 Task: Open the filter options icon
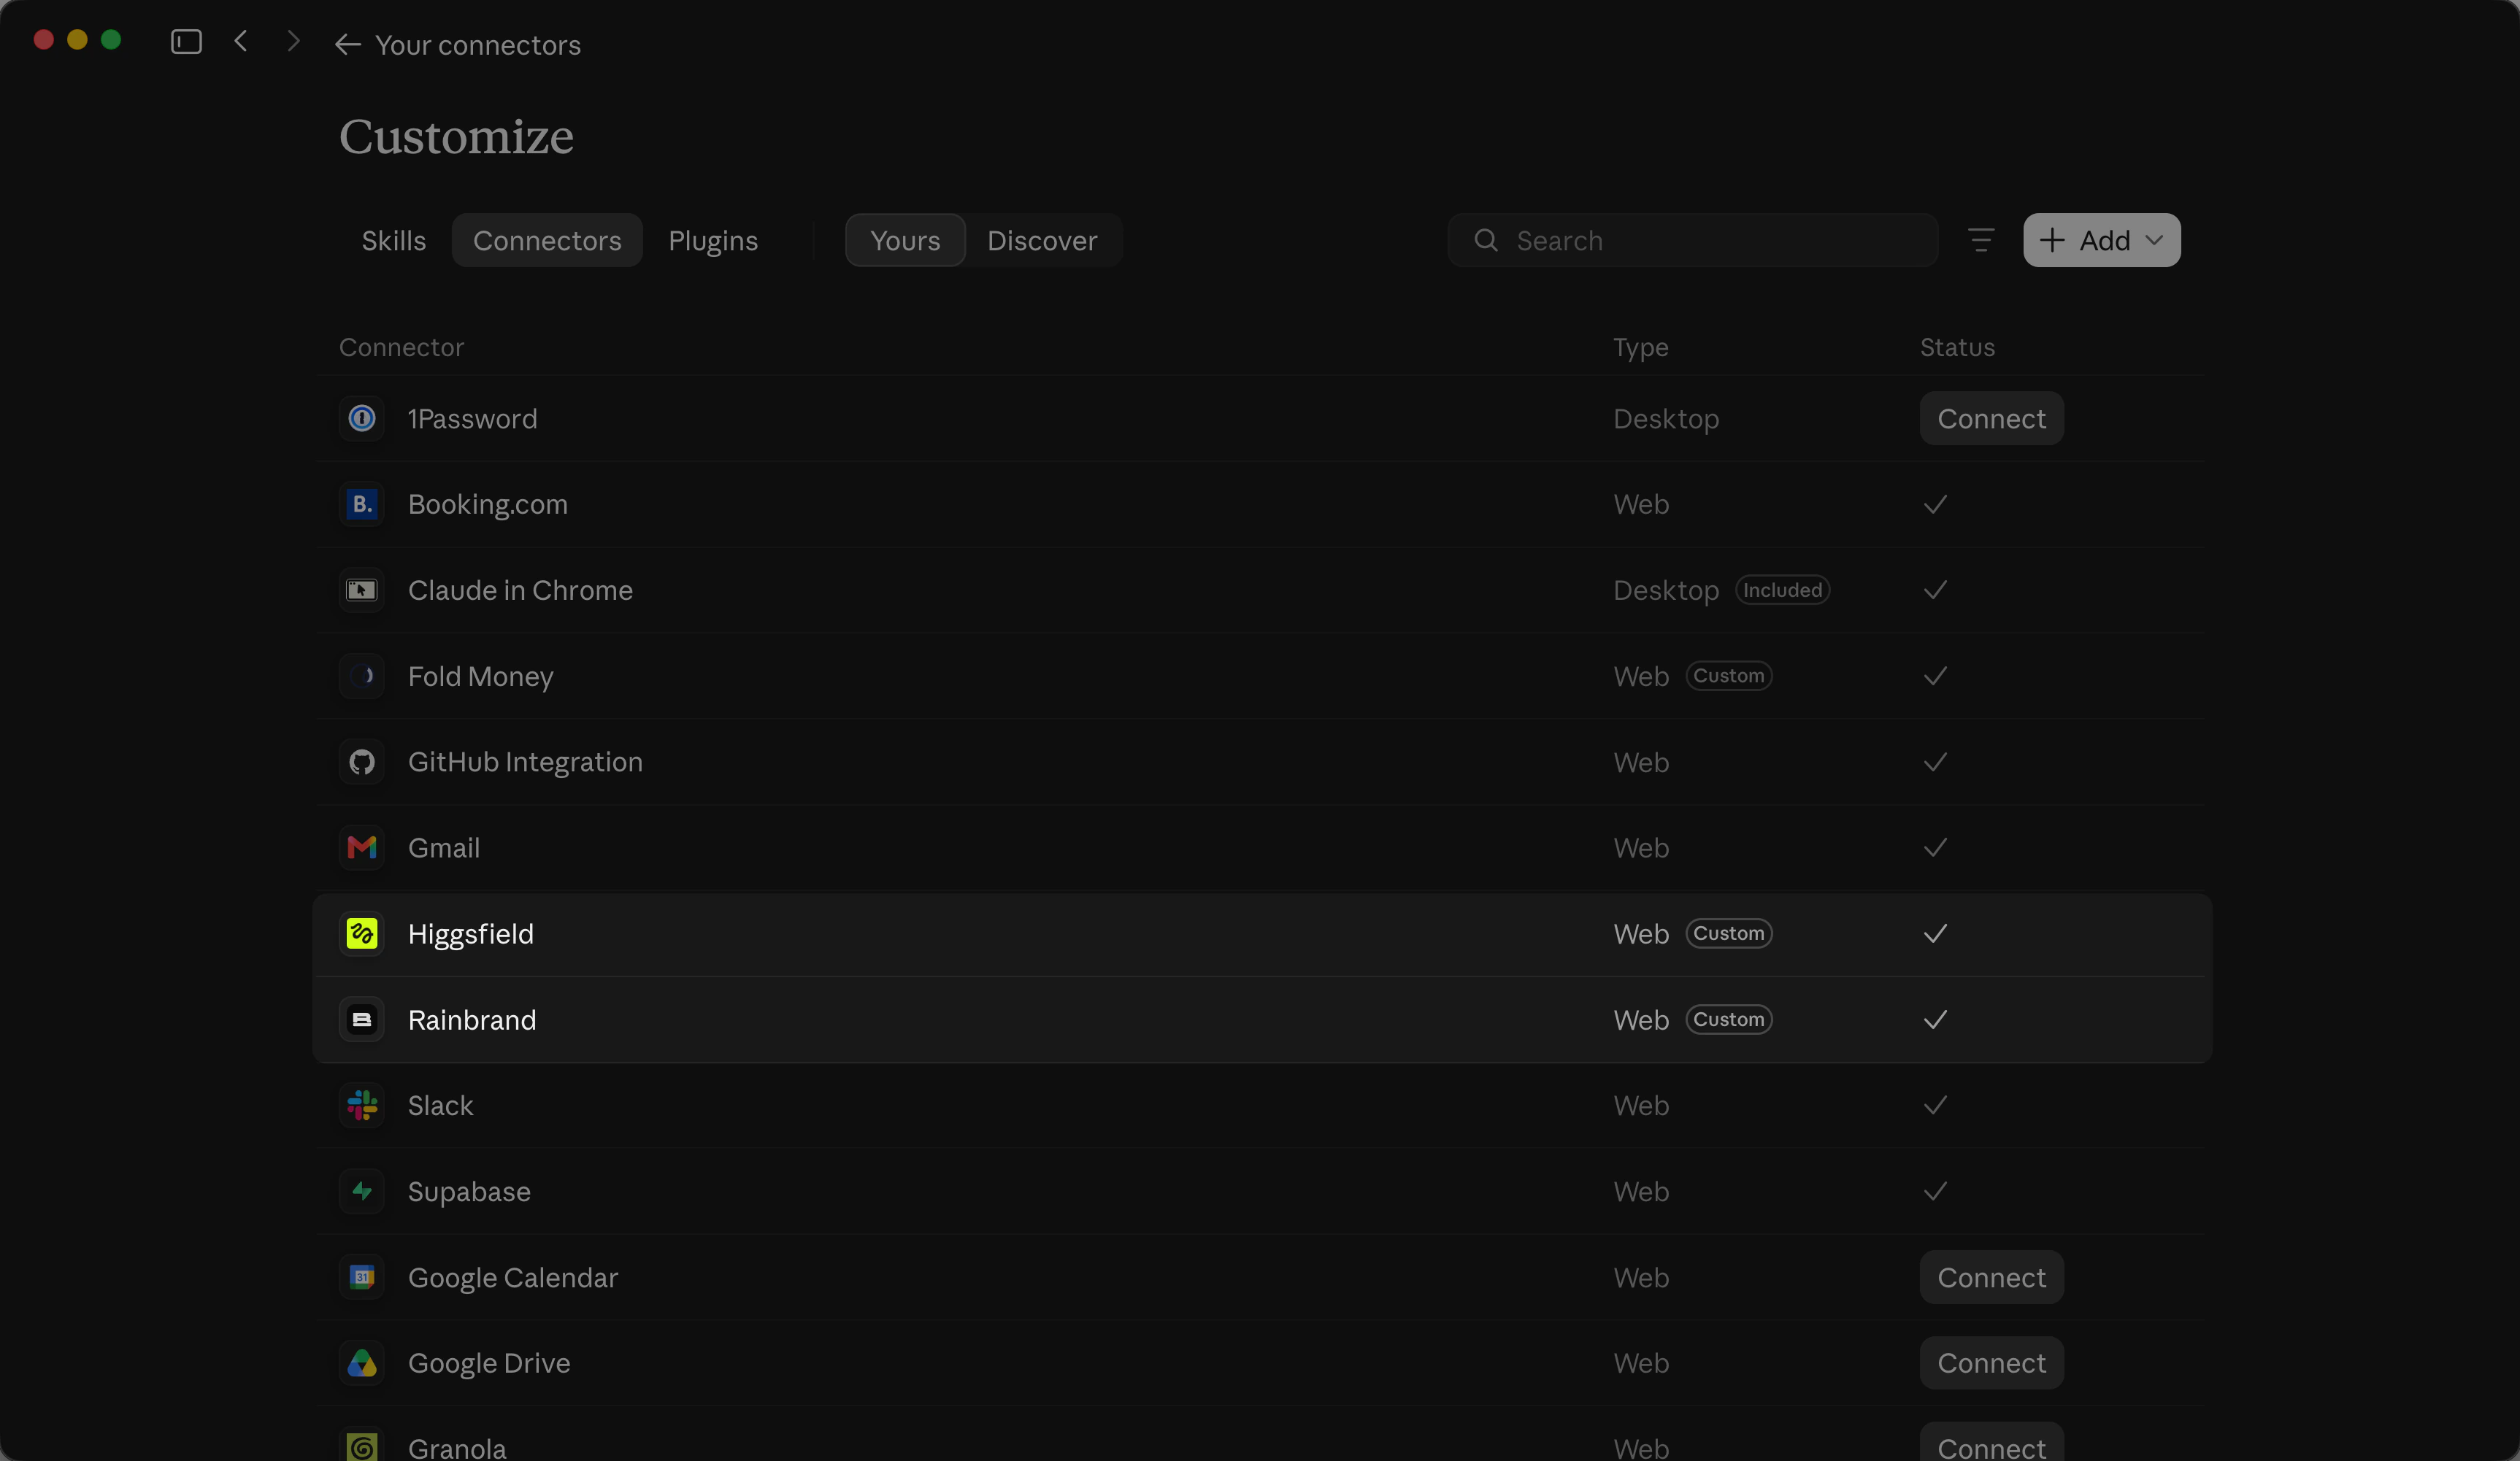(1981, 240)
